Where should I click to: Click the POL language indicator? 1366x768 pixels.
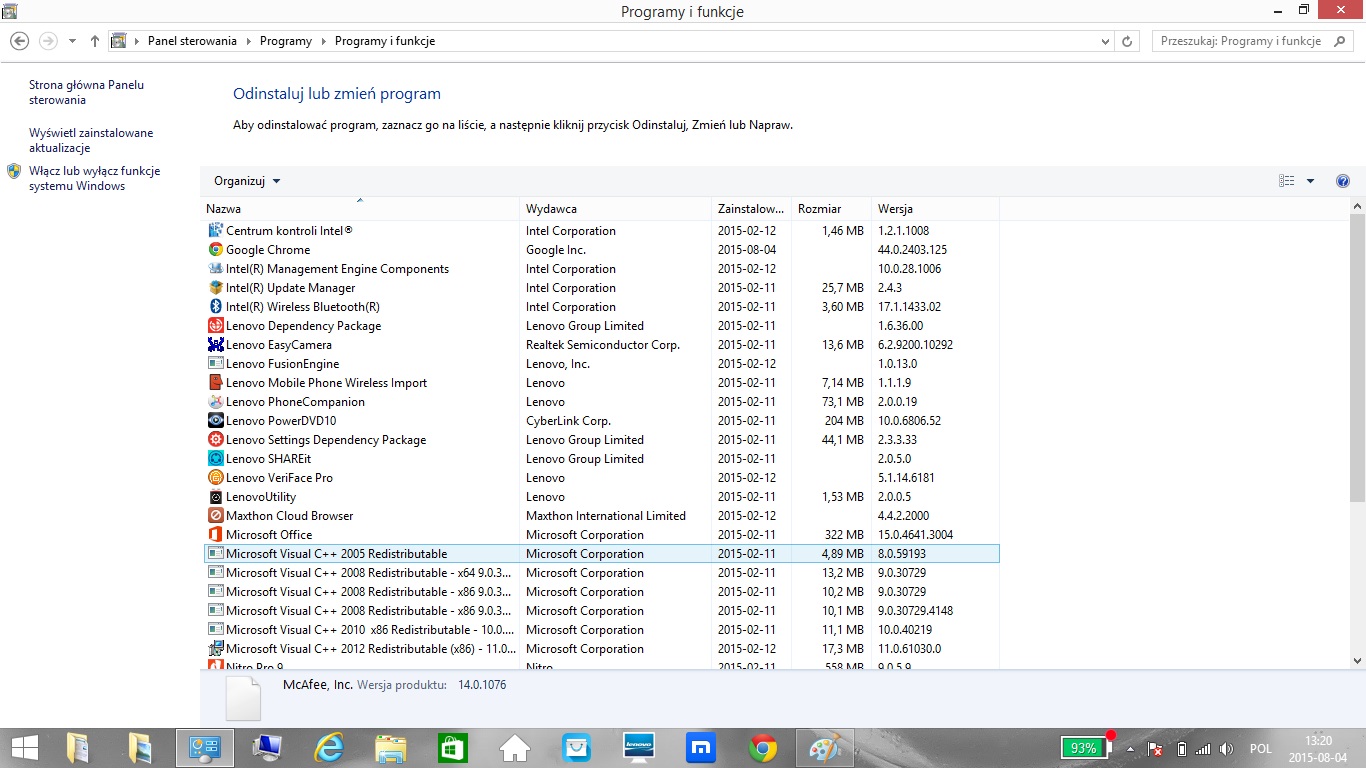pos(1261,749)
